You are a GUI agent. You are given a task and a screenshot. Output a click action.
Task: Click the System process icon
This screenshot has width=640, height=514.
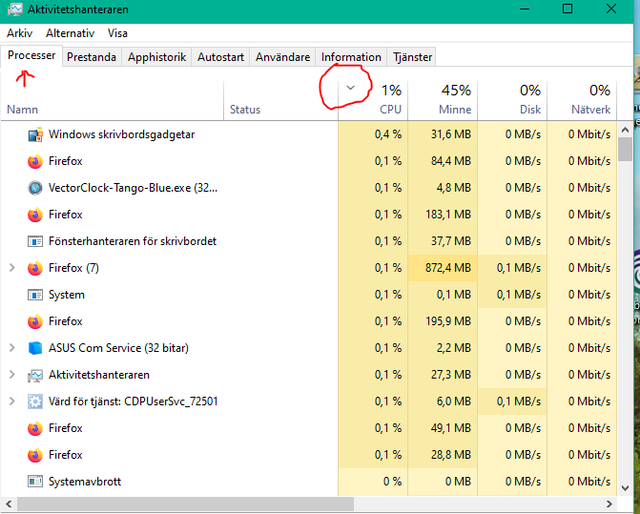click(35, 295)
